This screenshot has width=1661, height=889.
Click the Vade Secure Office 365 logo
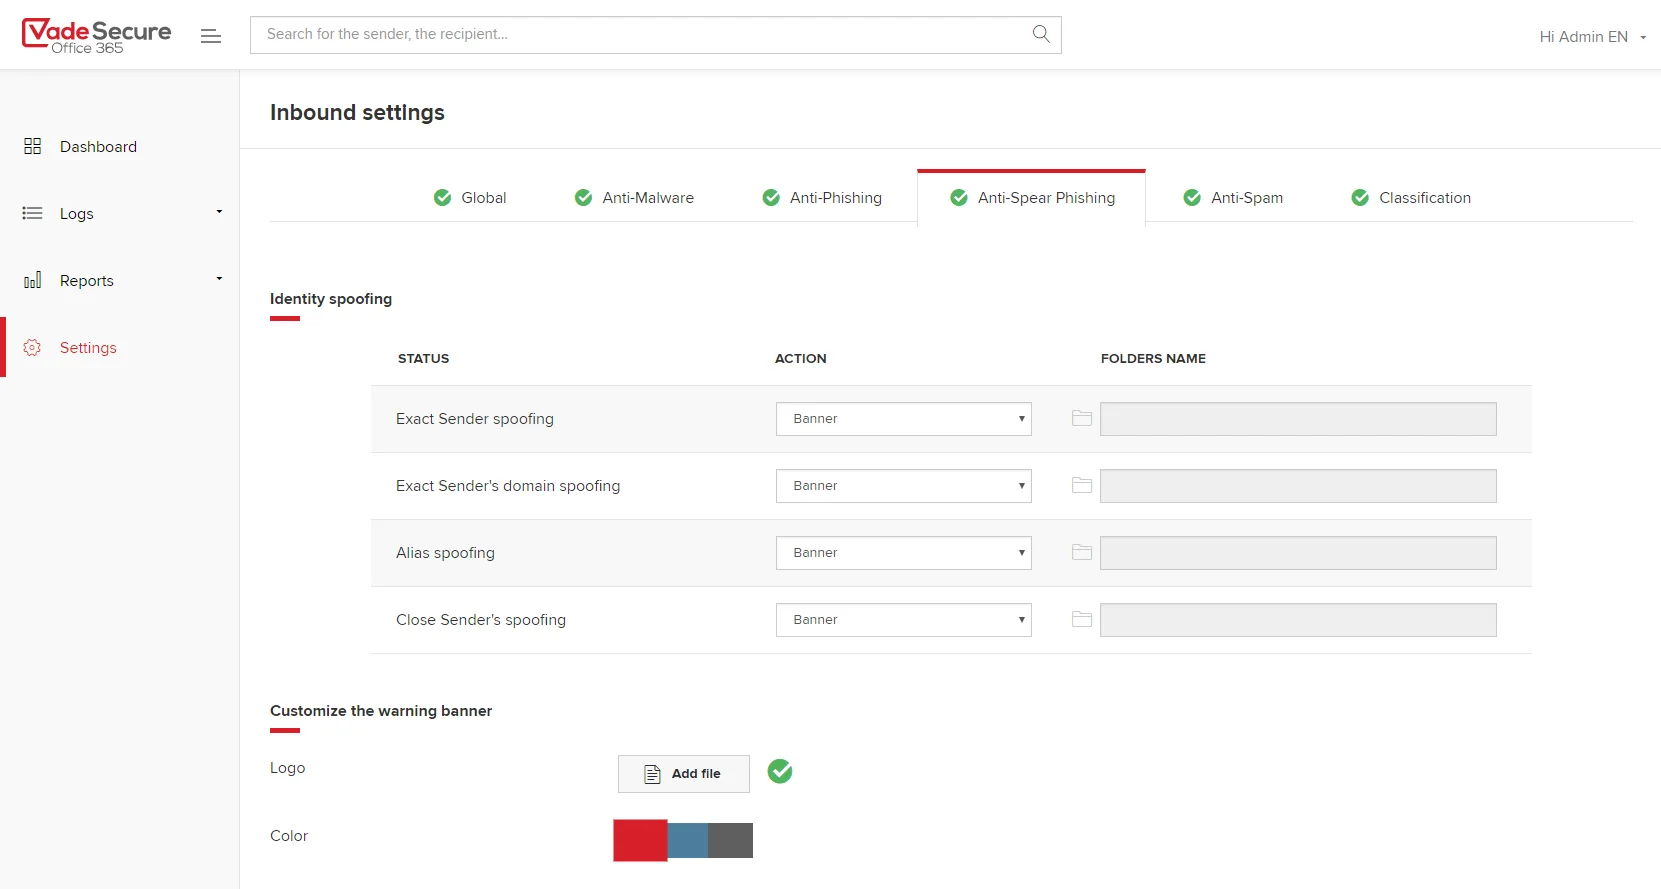(x=97, y=36)
